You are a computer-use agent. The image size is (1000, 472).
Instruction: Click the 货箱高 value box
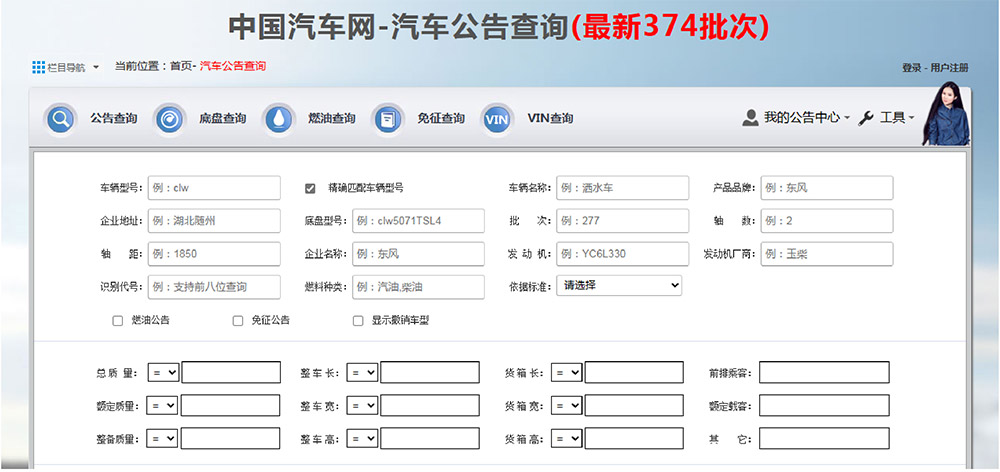[x=634, y=438]
